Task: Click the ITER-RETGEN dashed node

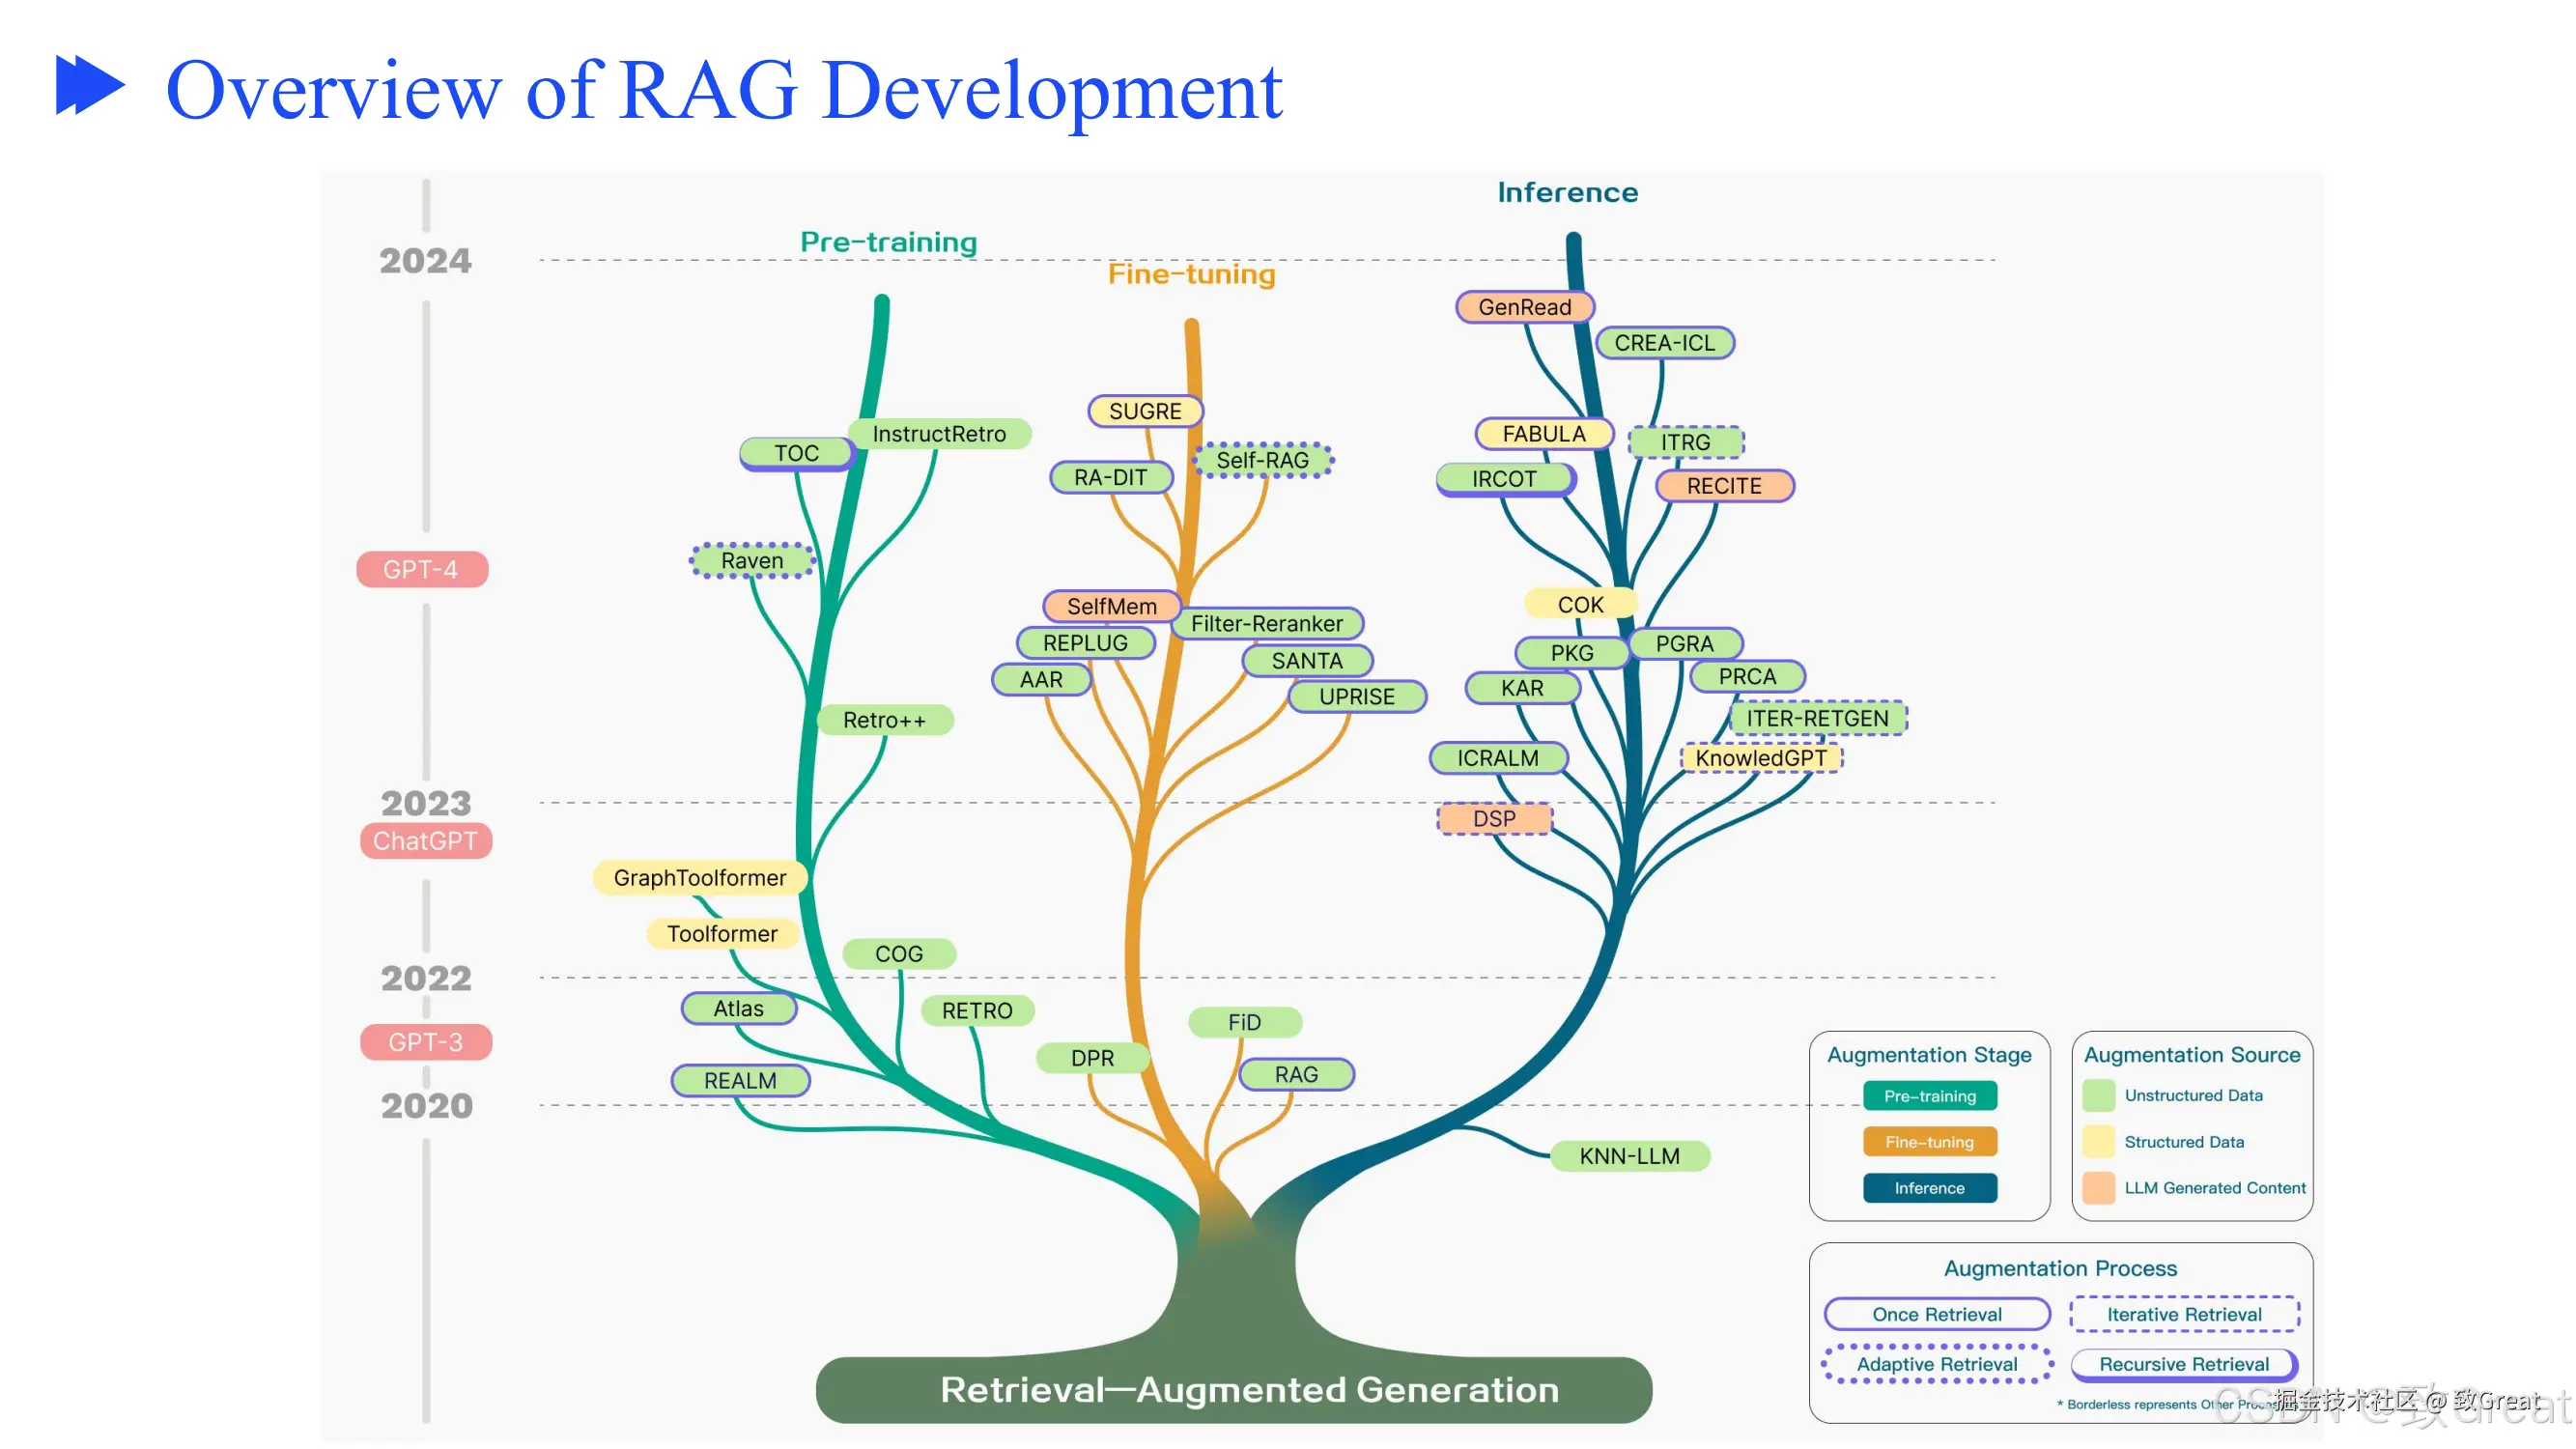Action: tap(1818, 718)
